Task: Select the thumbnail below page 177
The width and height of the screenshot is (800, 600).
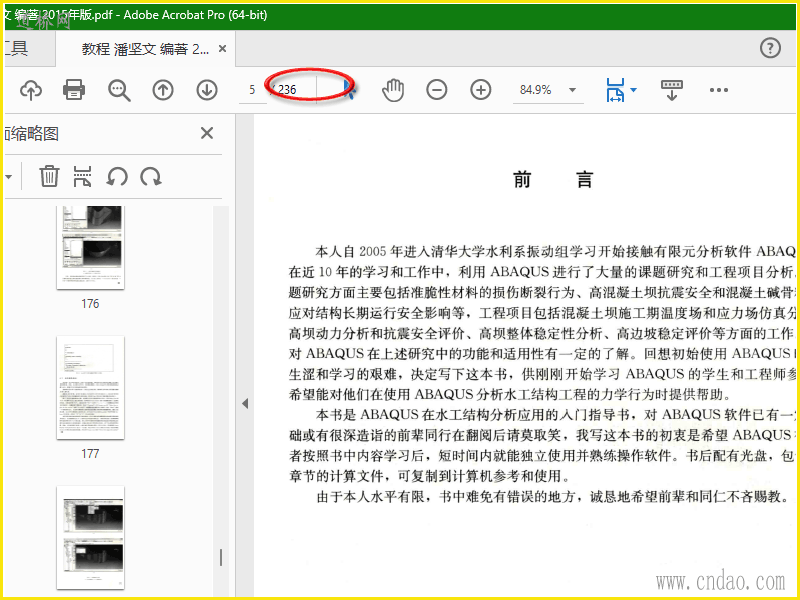Action: (90, 538)
